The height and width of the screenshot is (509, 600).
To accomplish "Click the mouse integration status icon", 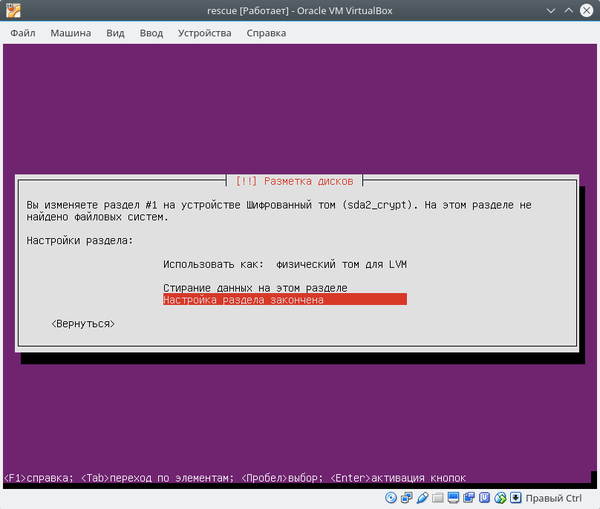I will (x=500, y=498).
